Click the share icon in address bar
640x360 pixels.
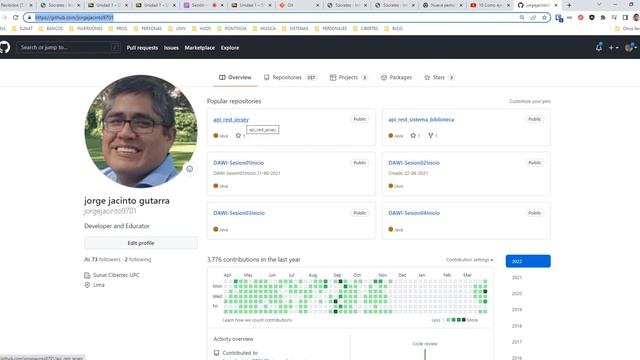point(533,18)
